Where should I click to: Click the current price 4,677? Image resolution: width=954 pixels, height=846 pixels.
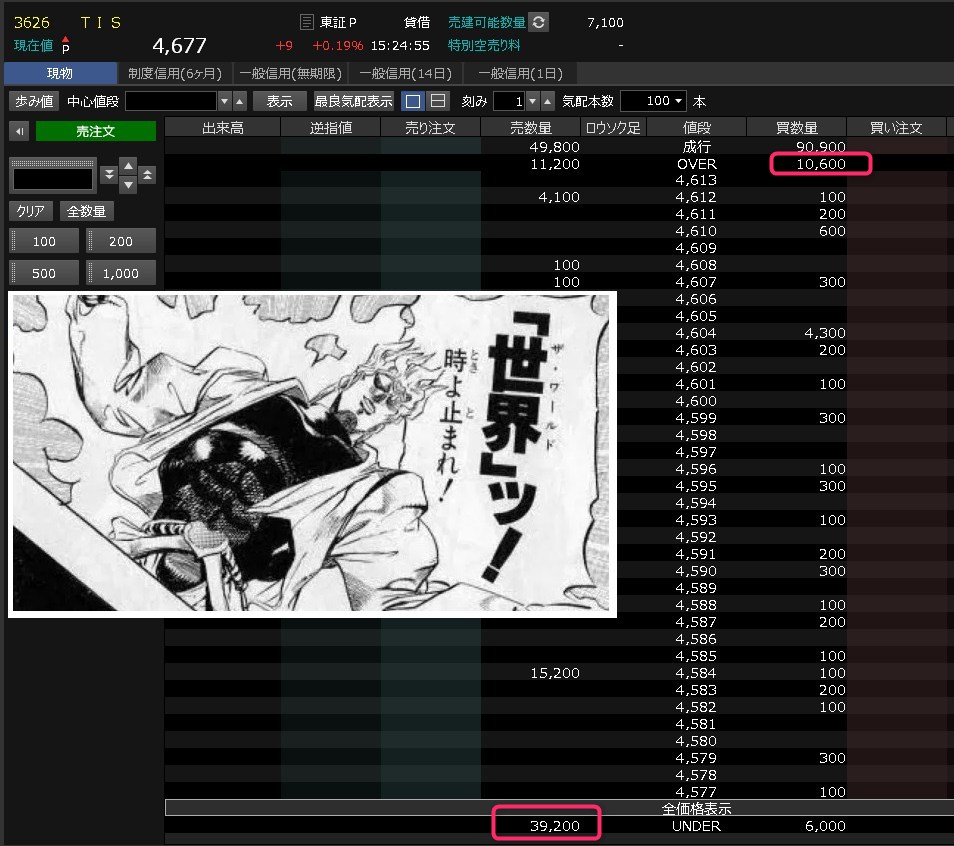tap(179, 46)
